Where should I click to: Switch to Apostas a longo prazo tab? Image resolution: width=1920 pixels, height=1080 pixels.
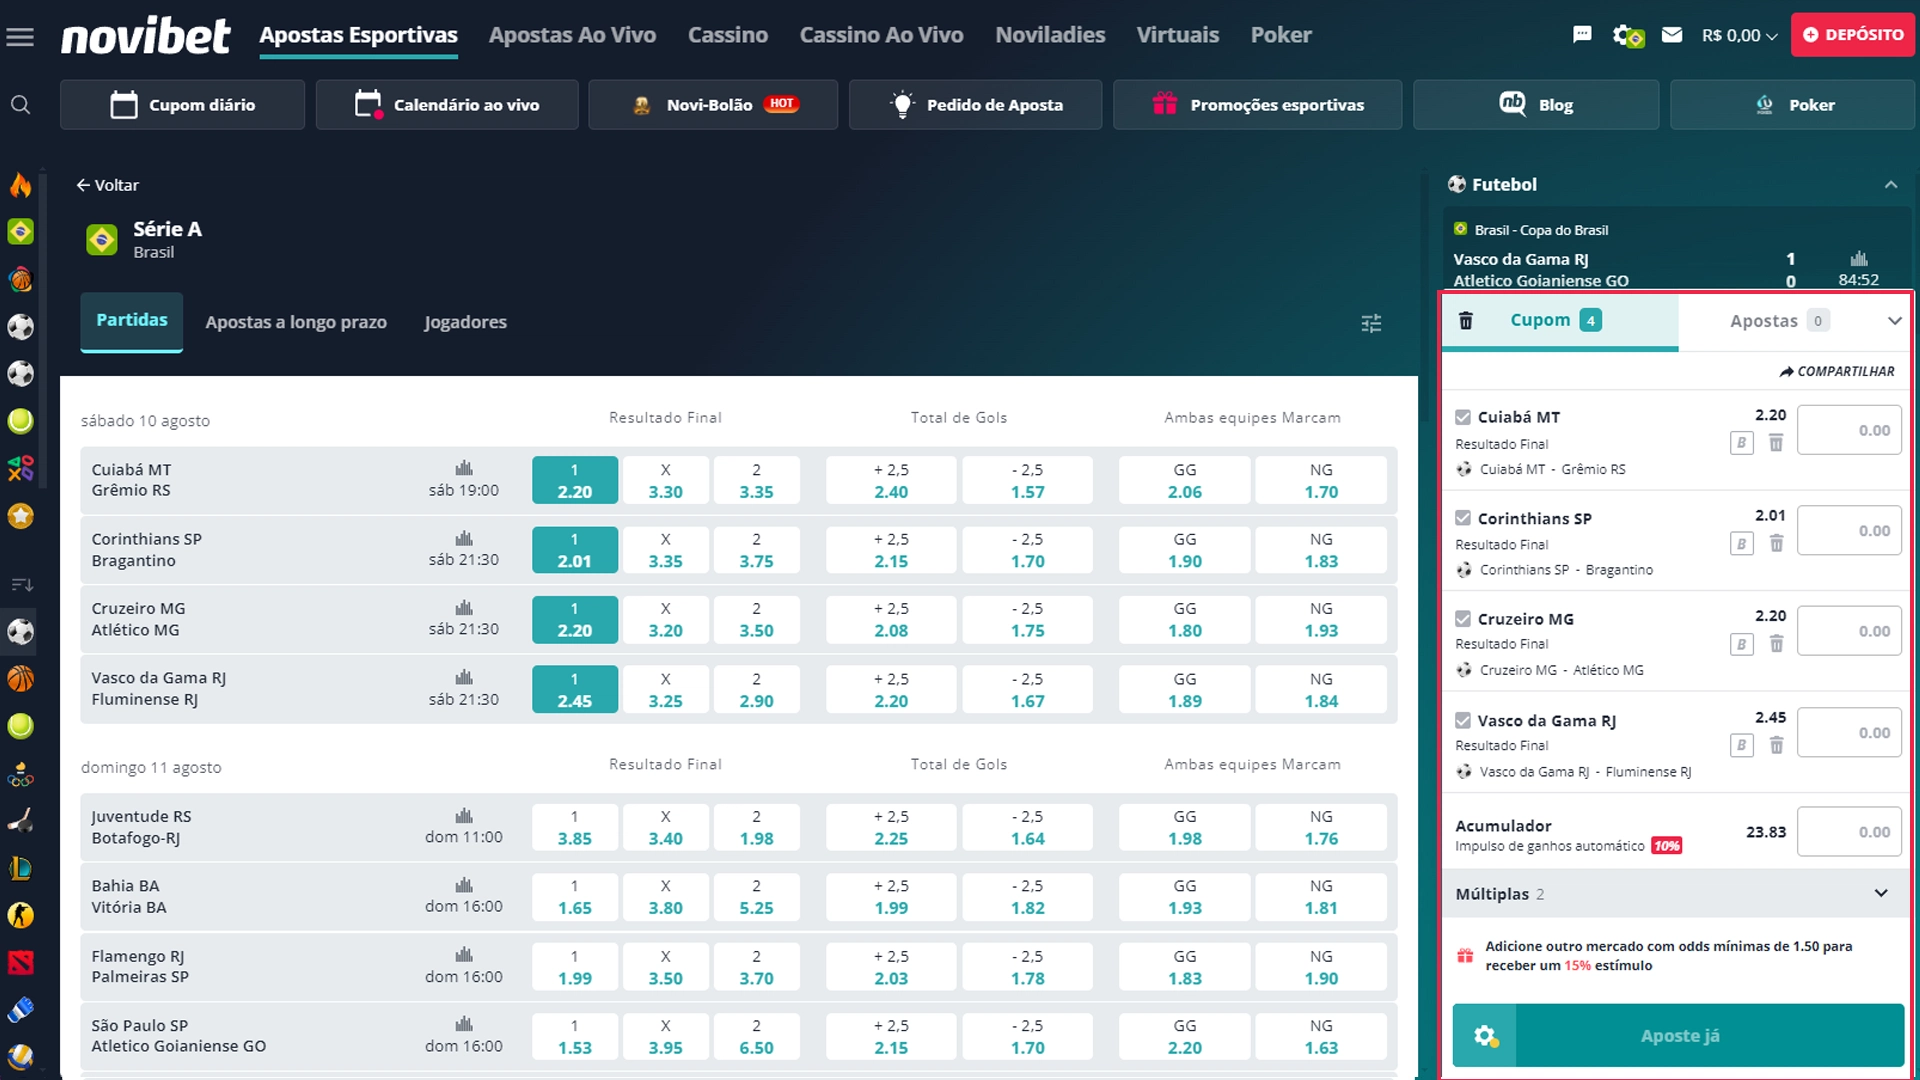[296, 322]
